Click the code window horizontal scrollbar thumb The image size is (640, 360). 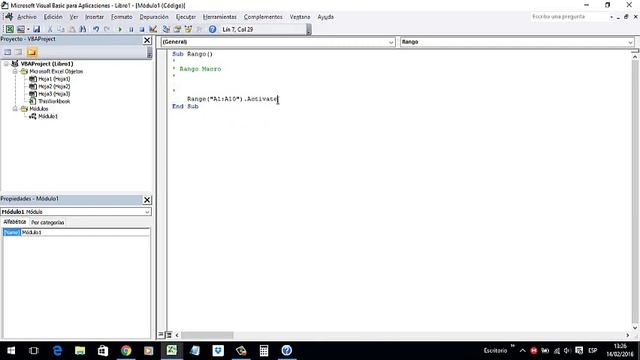click(x=207, y=335)
